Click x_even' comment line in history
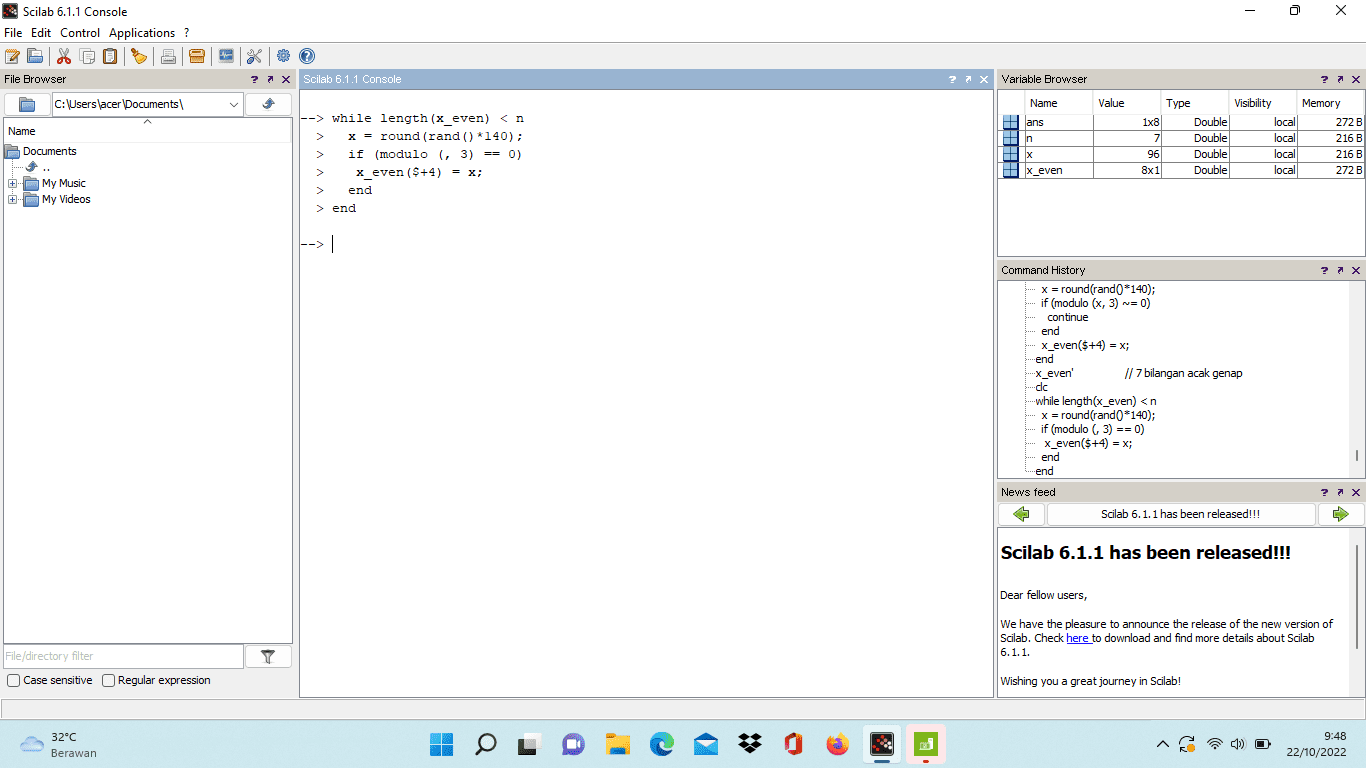Screen dimensions: 1366x768 (1139, 373)
